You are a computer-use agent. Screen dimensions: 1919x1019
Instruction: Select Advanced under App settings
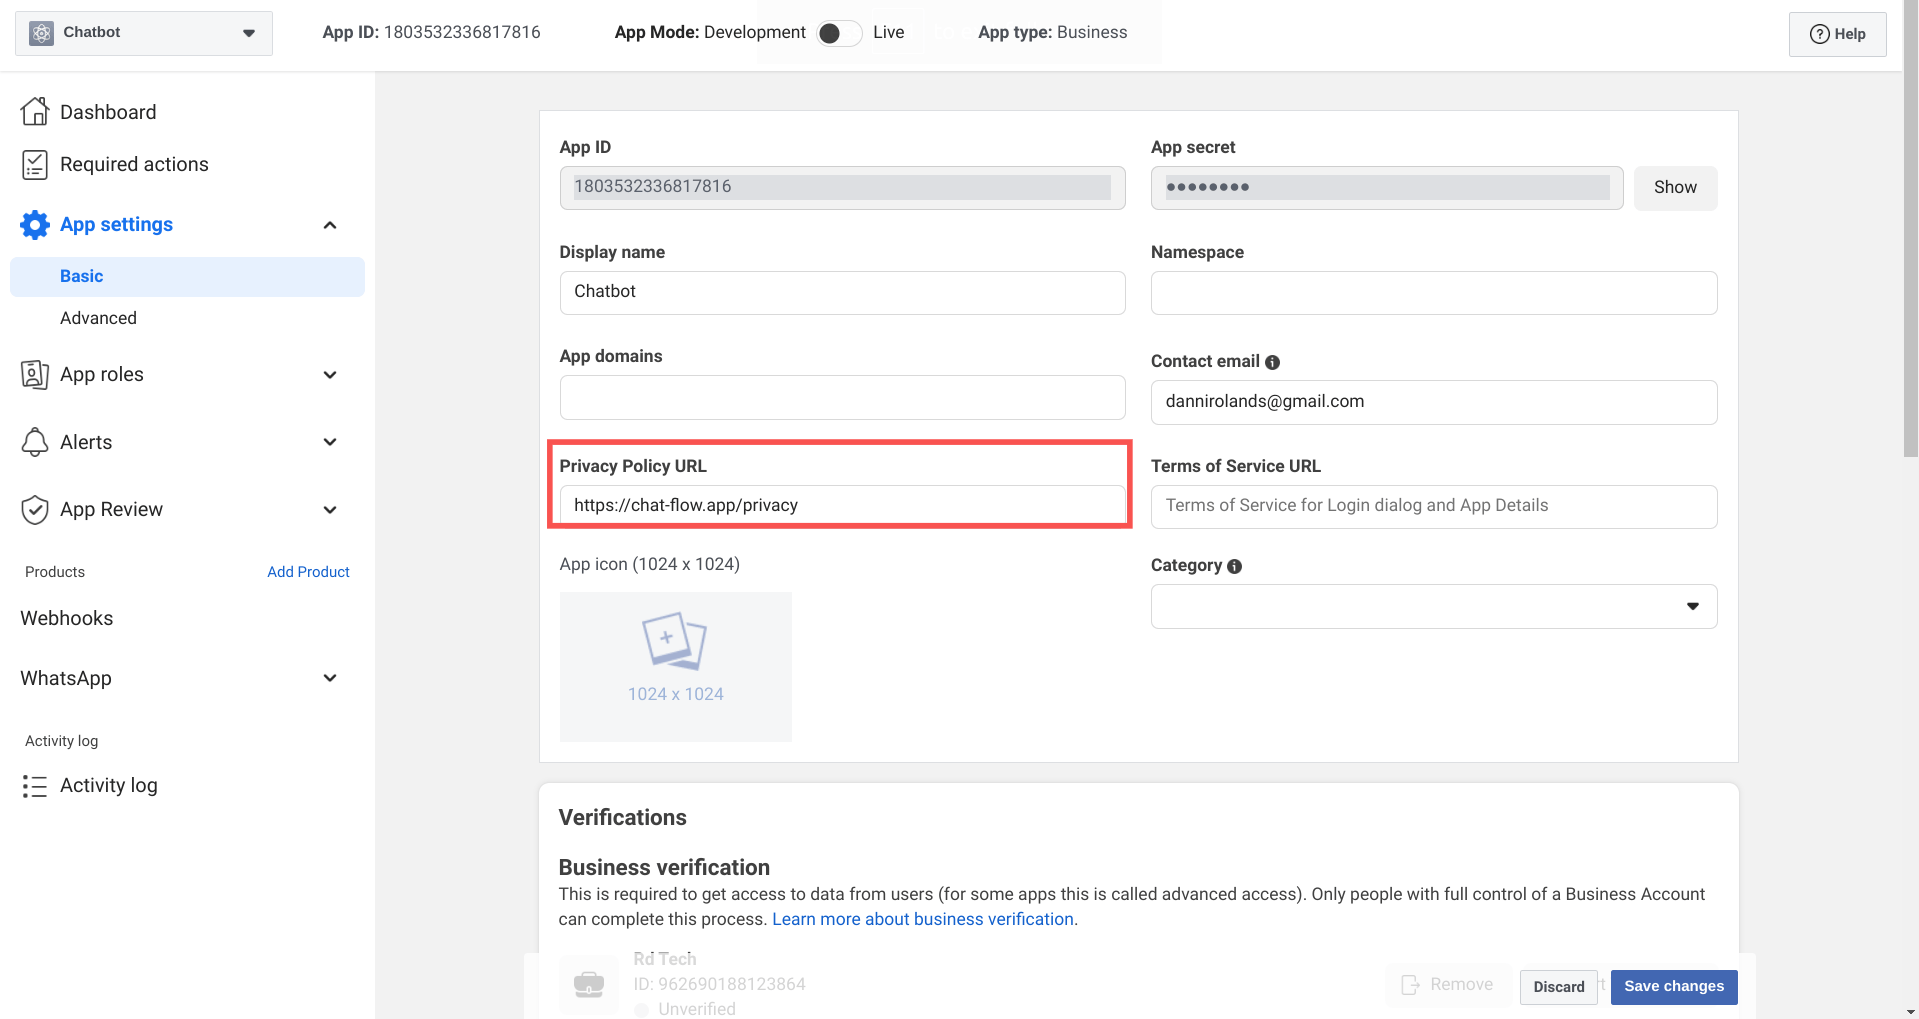pyautogui.click(x=98, y=318)
